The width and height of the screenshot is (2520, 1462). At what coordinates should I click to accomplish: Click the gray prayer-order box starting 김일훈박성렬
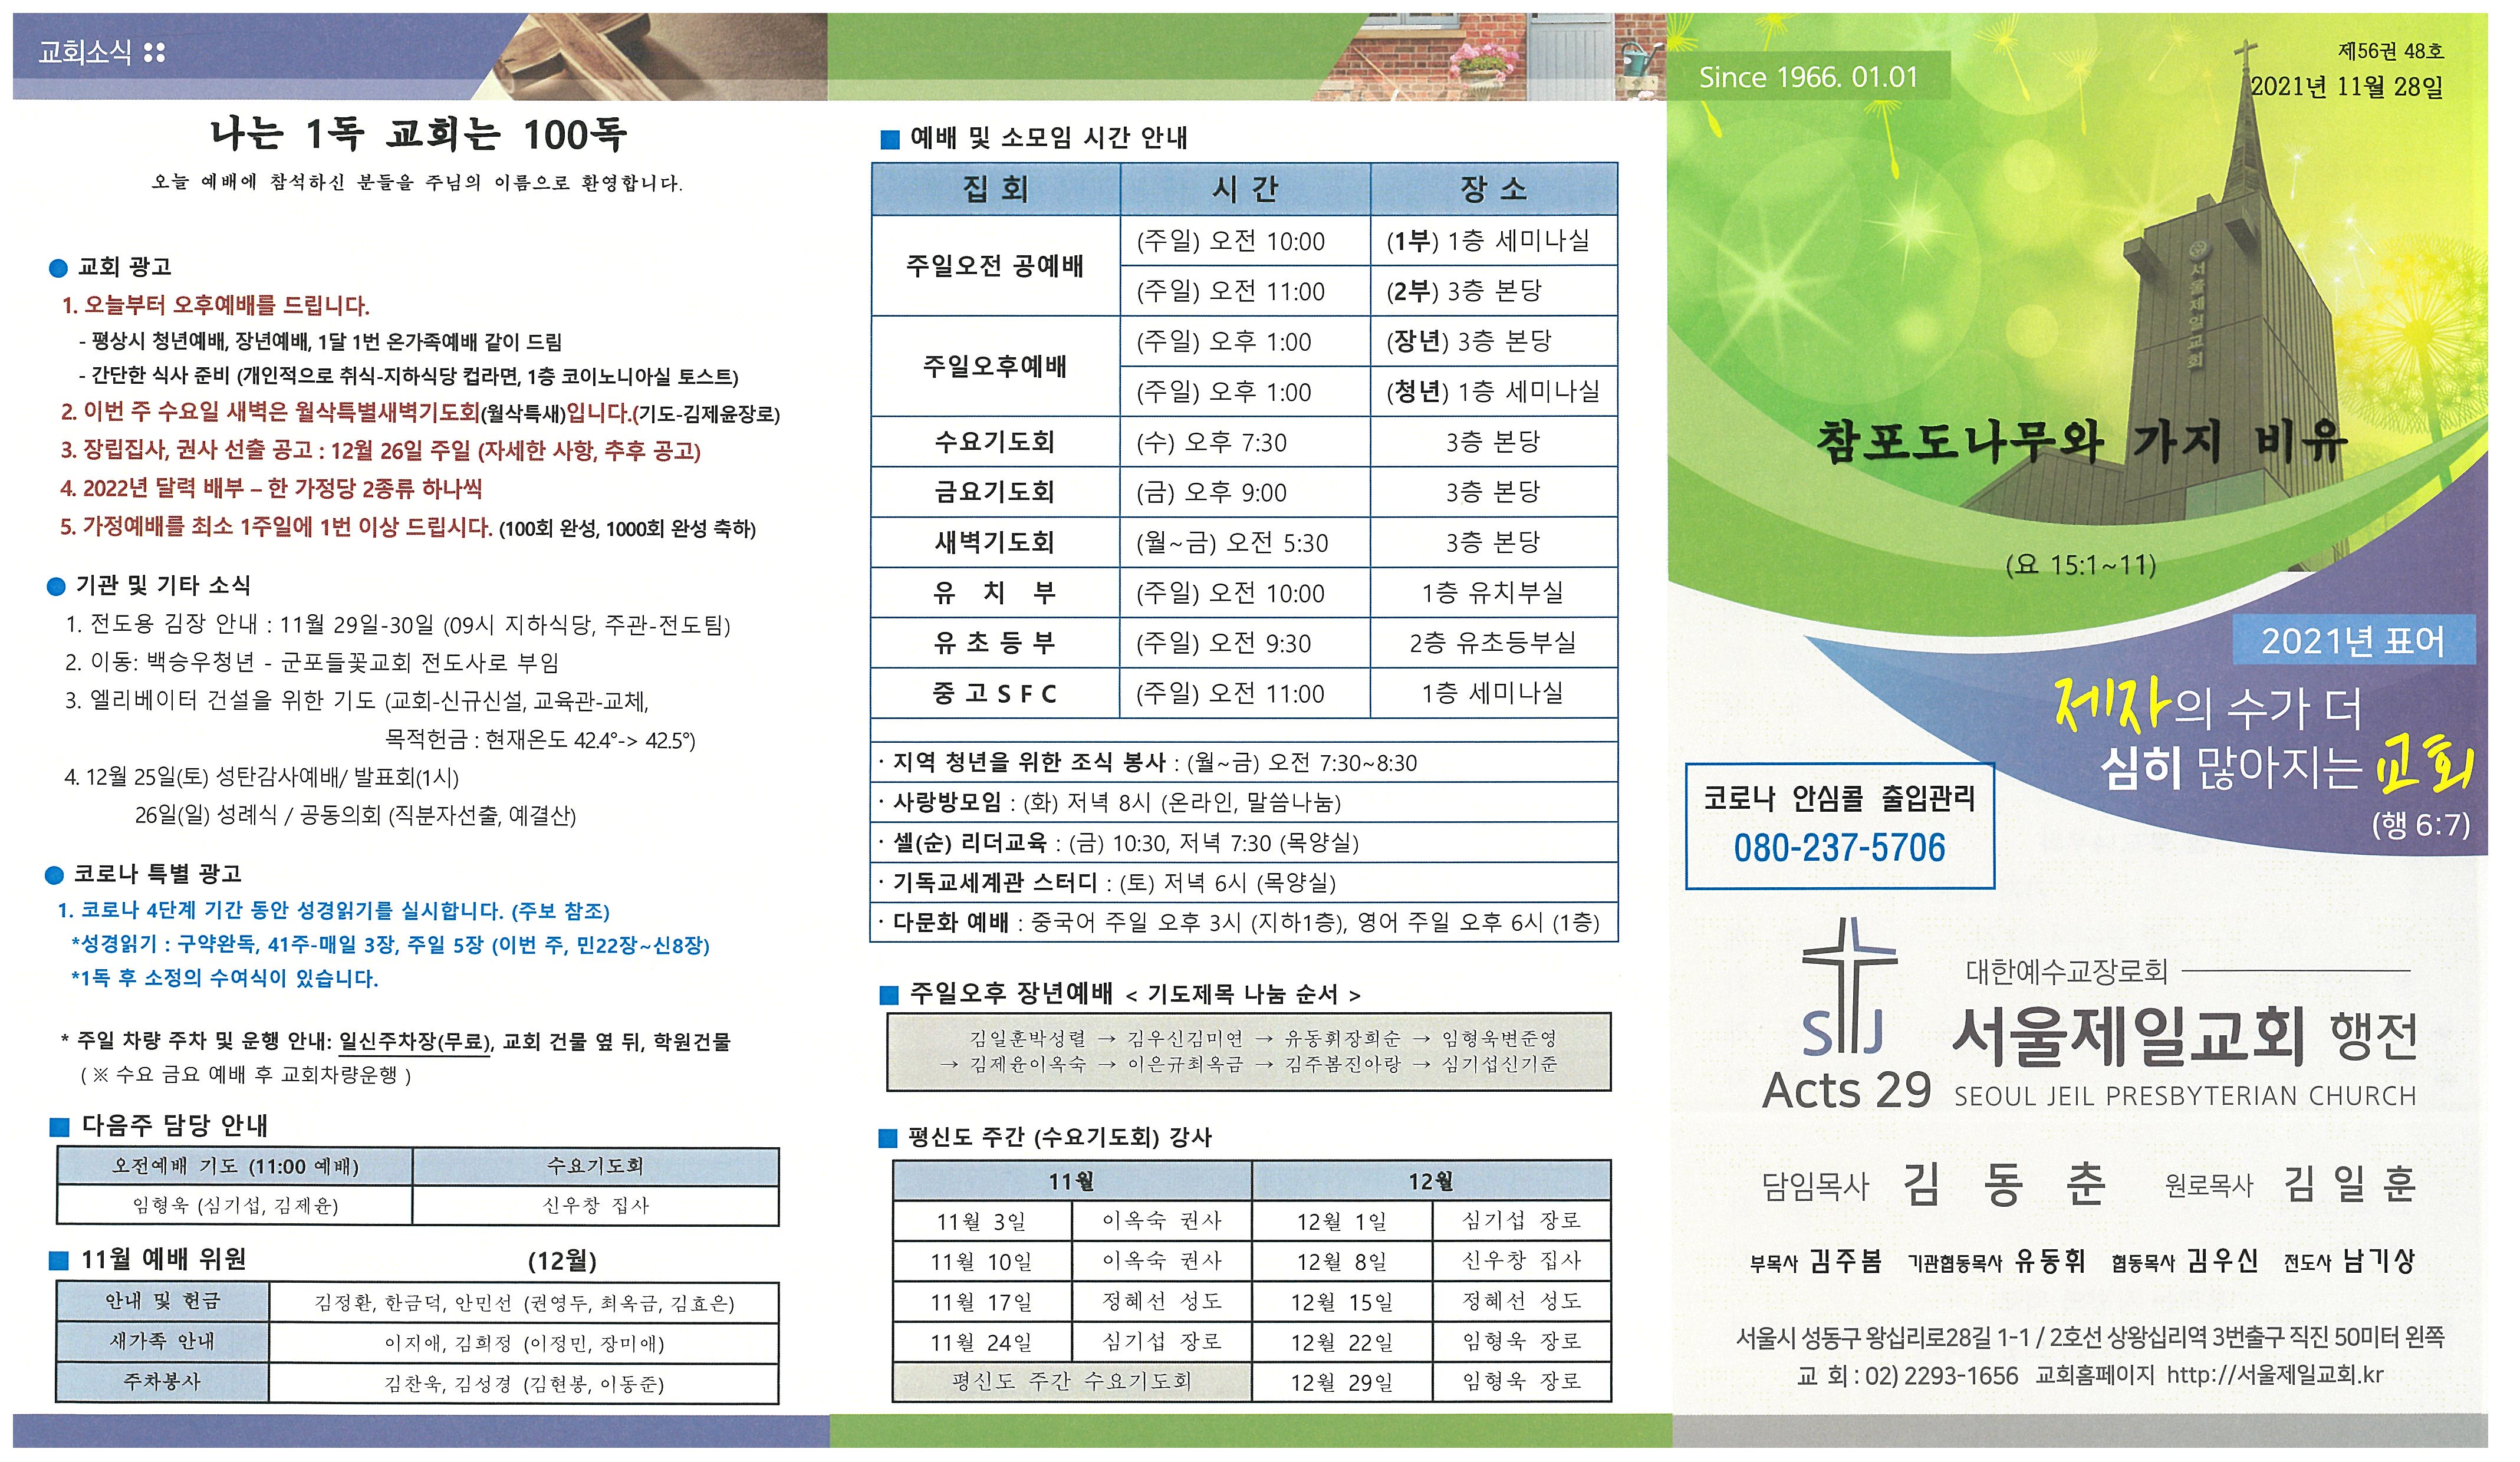click(x=1249, y=1053)
